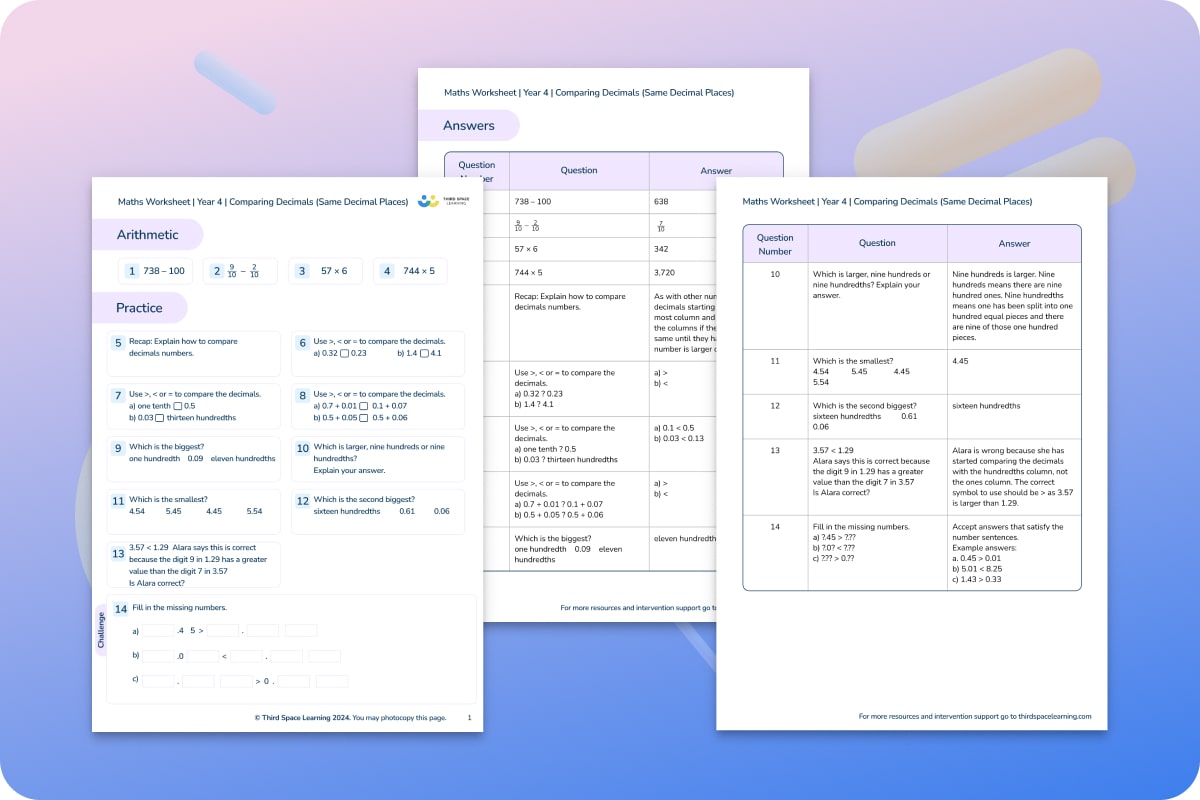Click the 'Question' column header on the Answers page

[x=579, y=170]
